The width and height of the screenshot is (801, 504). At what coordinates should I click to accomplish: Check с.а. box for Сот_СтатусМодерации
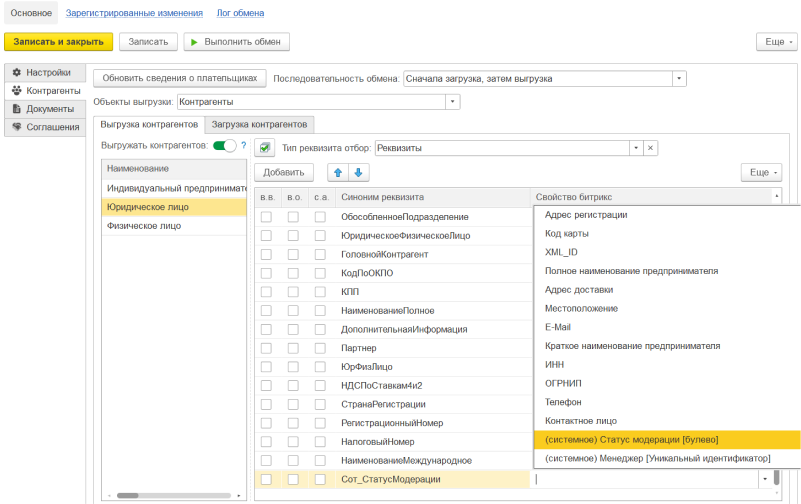pyautogui.click(x=320, y=479)
